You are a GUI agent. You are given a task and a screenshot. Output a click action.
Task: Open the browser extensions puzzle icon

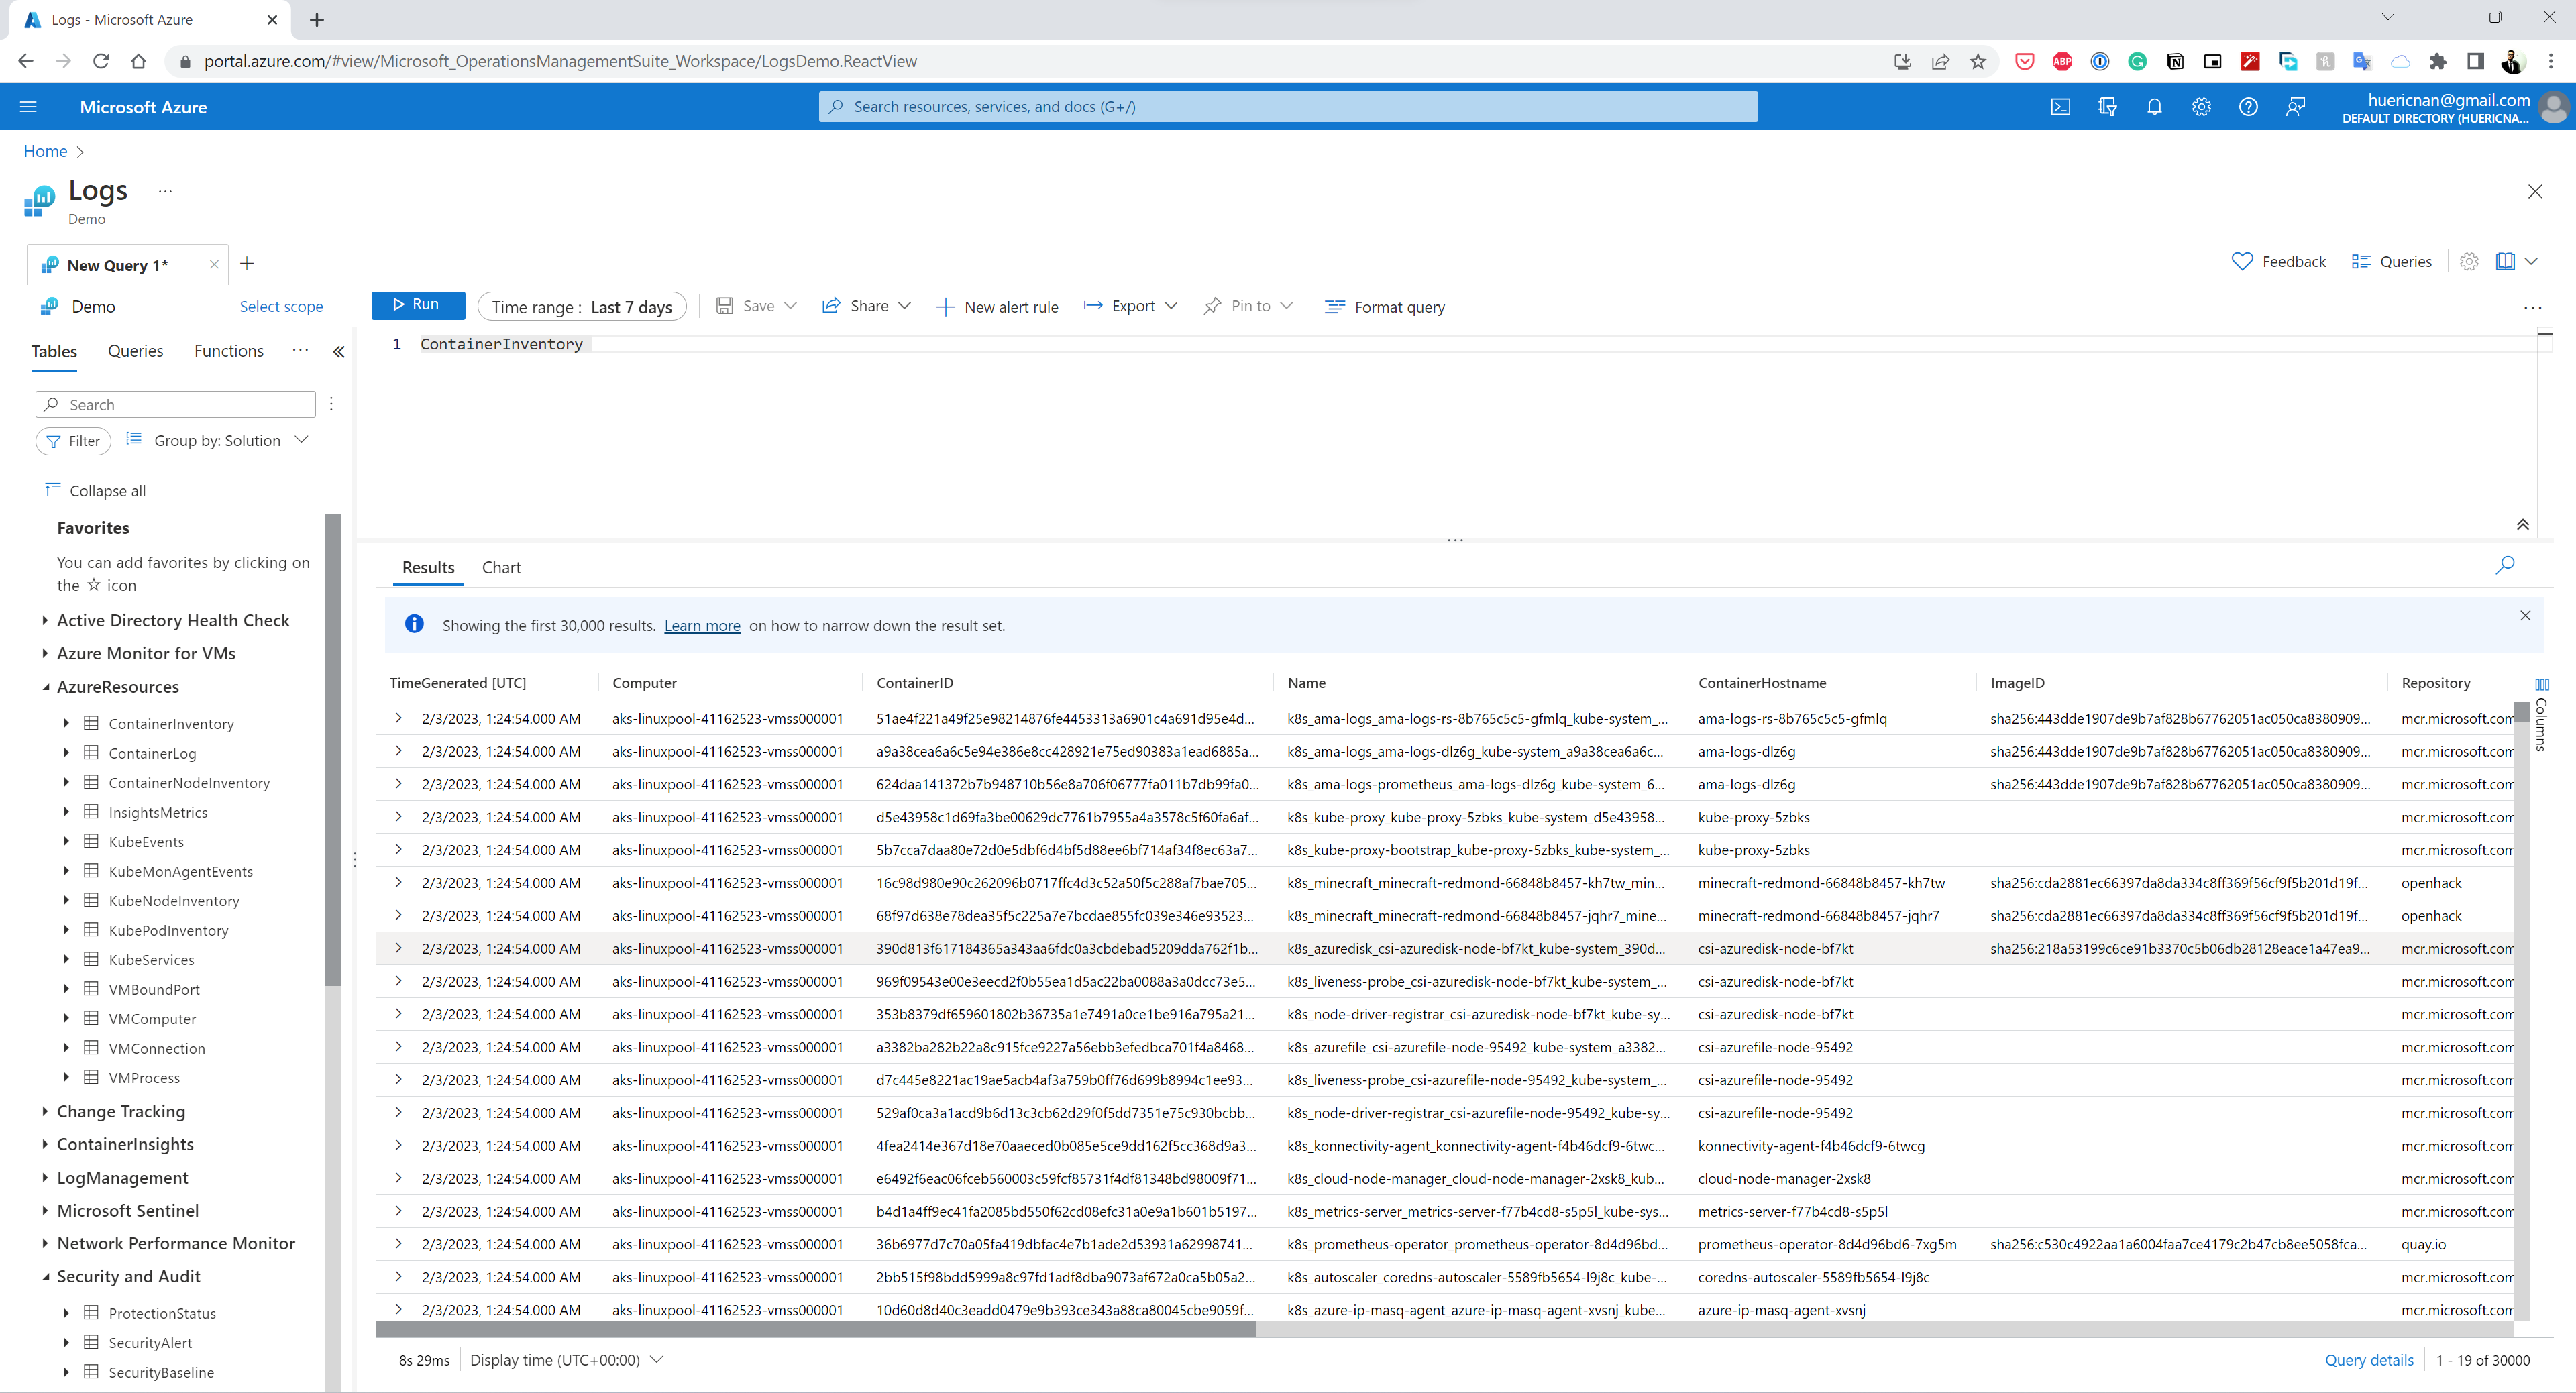(2438, 61)
